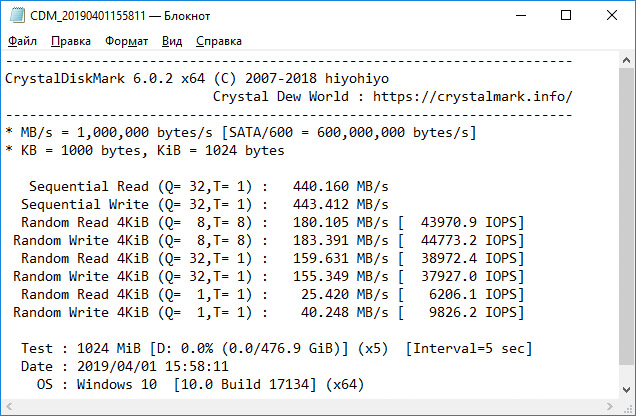Click the 38972.4 IOPS value
This screenshot has height=416, width=636.
[468, 258]
